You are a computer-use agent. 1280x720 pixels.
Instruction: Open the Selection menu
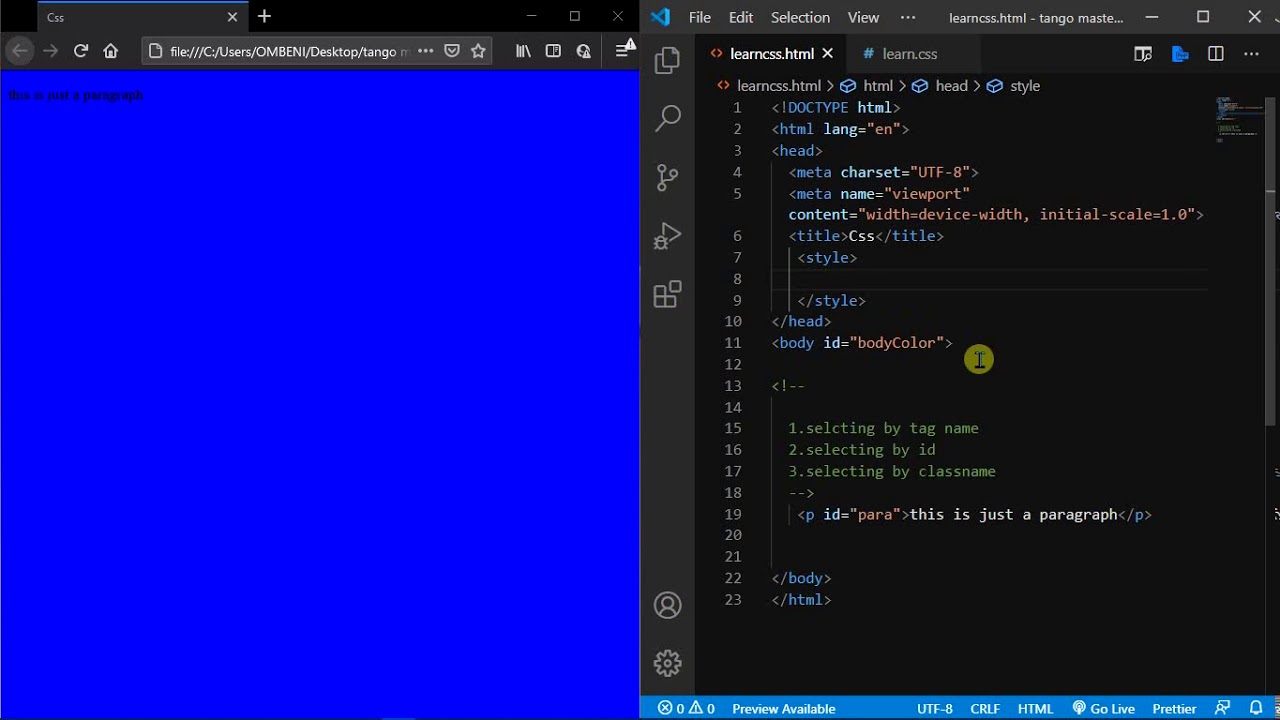[x=800, y=17]
